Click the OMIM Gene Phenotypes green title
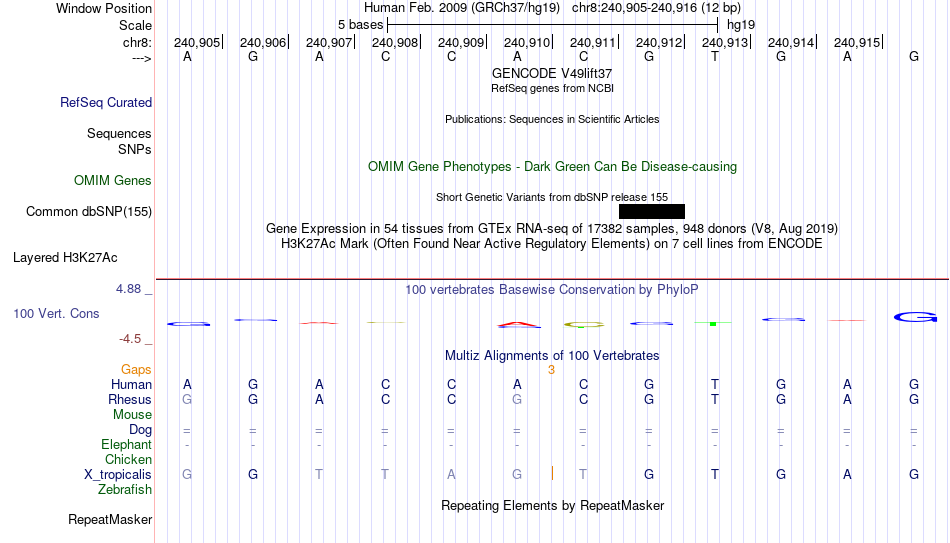950x543 pixels. [552, 167]
